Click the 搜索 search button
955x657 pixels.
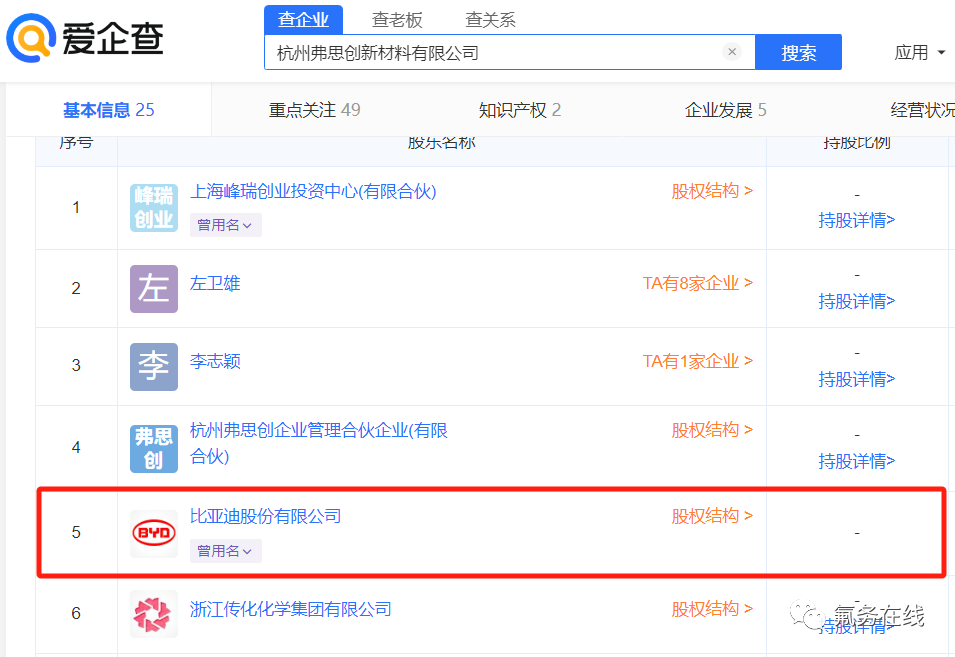coord(798,51)
